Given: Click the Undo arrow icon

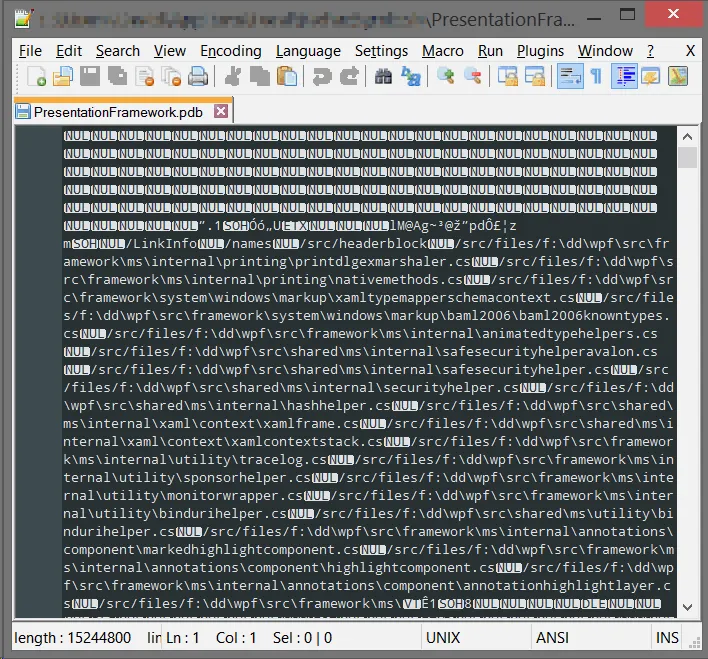Looking at the screenshot, I should point(321,76).
